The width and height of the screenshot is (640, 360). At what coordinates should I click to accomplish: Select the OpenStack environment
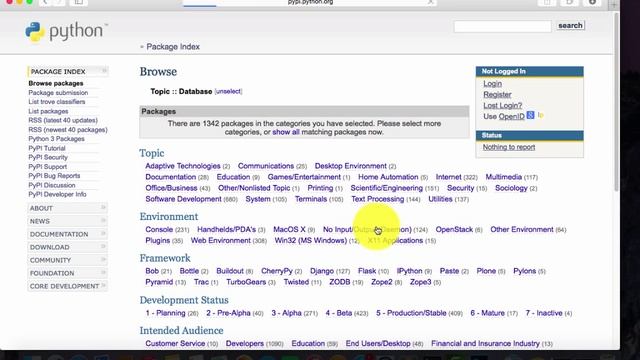tap(454, 230)
